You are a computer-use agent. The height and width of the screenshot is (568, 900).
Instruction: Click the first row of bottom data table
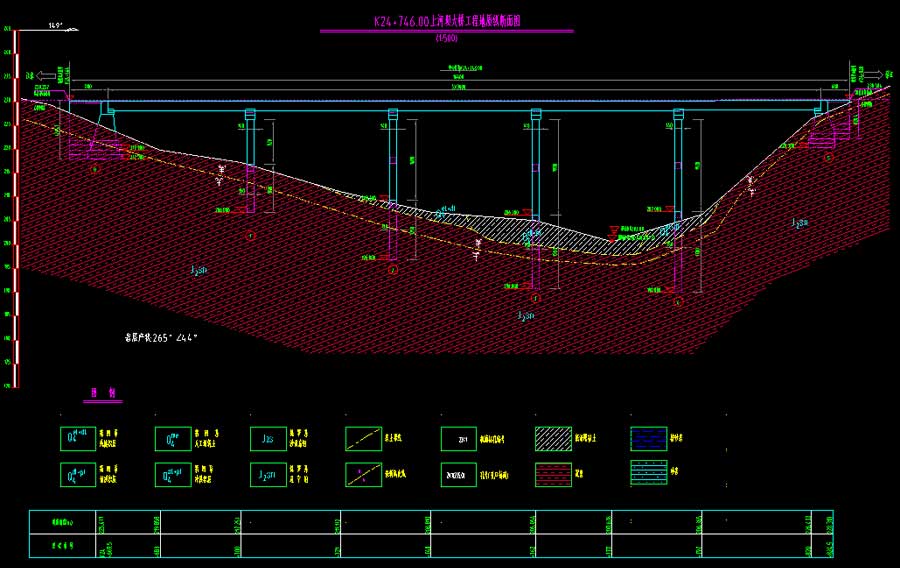[430, 521]
